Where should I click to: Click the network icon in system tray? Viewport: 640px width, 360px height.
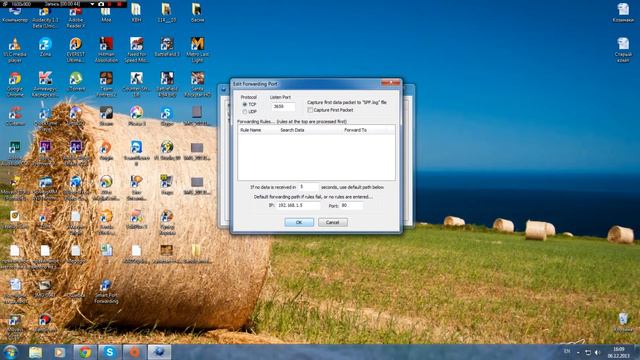tap(588, 352)
